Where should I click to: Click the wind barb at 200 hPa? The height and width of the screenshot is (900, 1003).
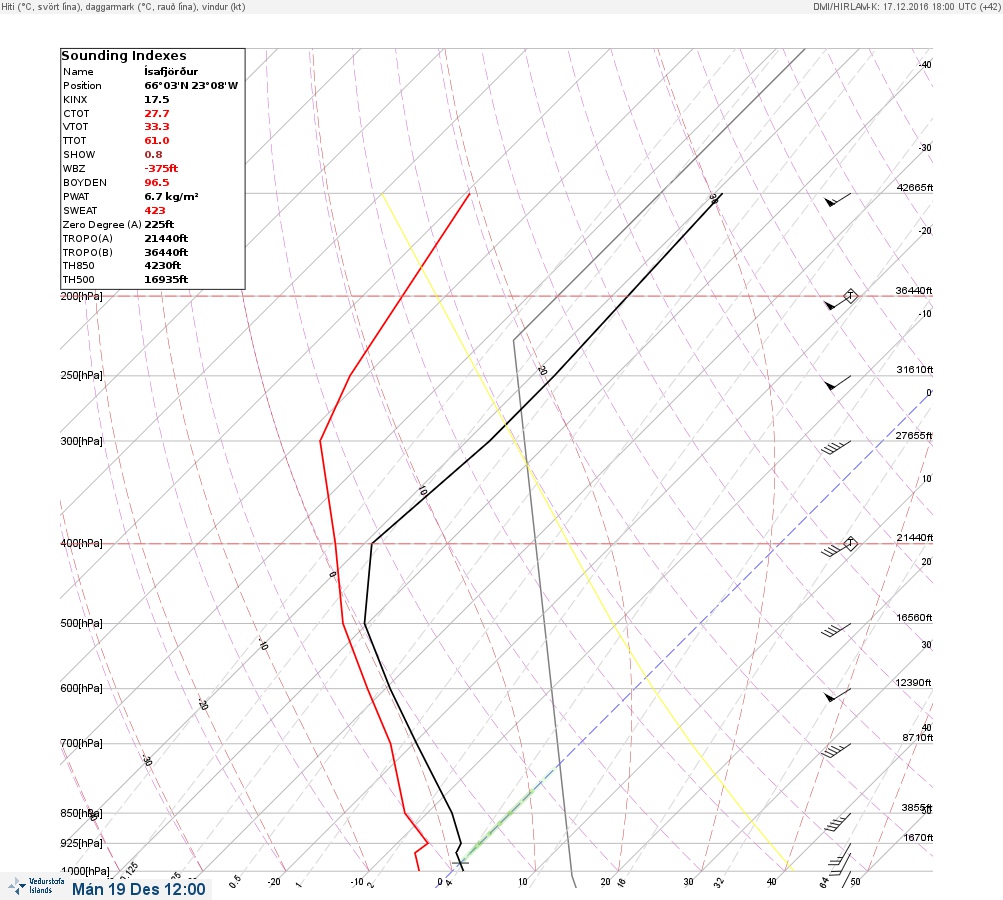[x=836, y=303]
